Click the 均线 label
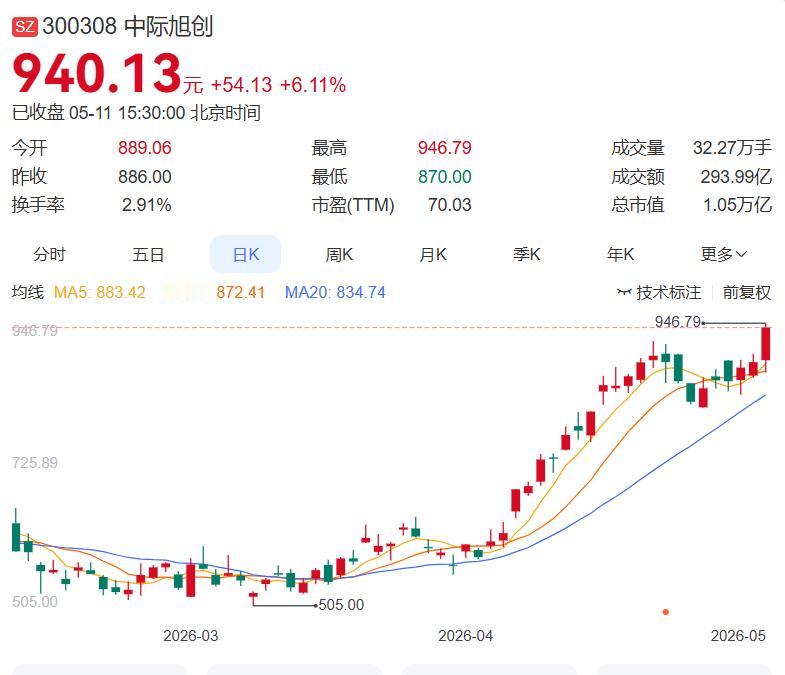The height and width of the screenshot is (675, 785). [x=28, y=292]
